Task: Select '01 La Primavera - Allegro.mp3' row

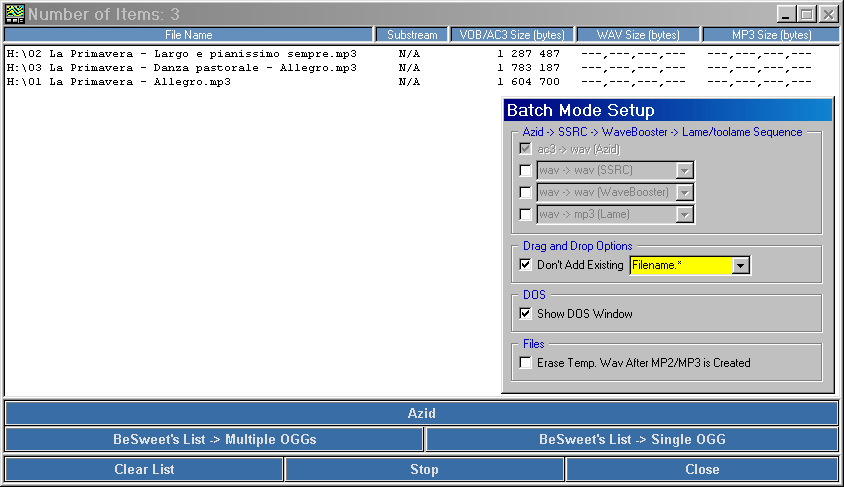Action: point(118,82)
